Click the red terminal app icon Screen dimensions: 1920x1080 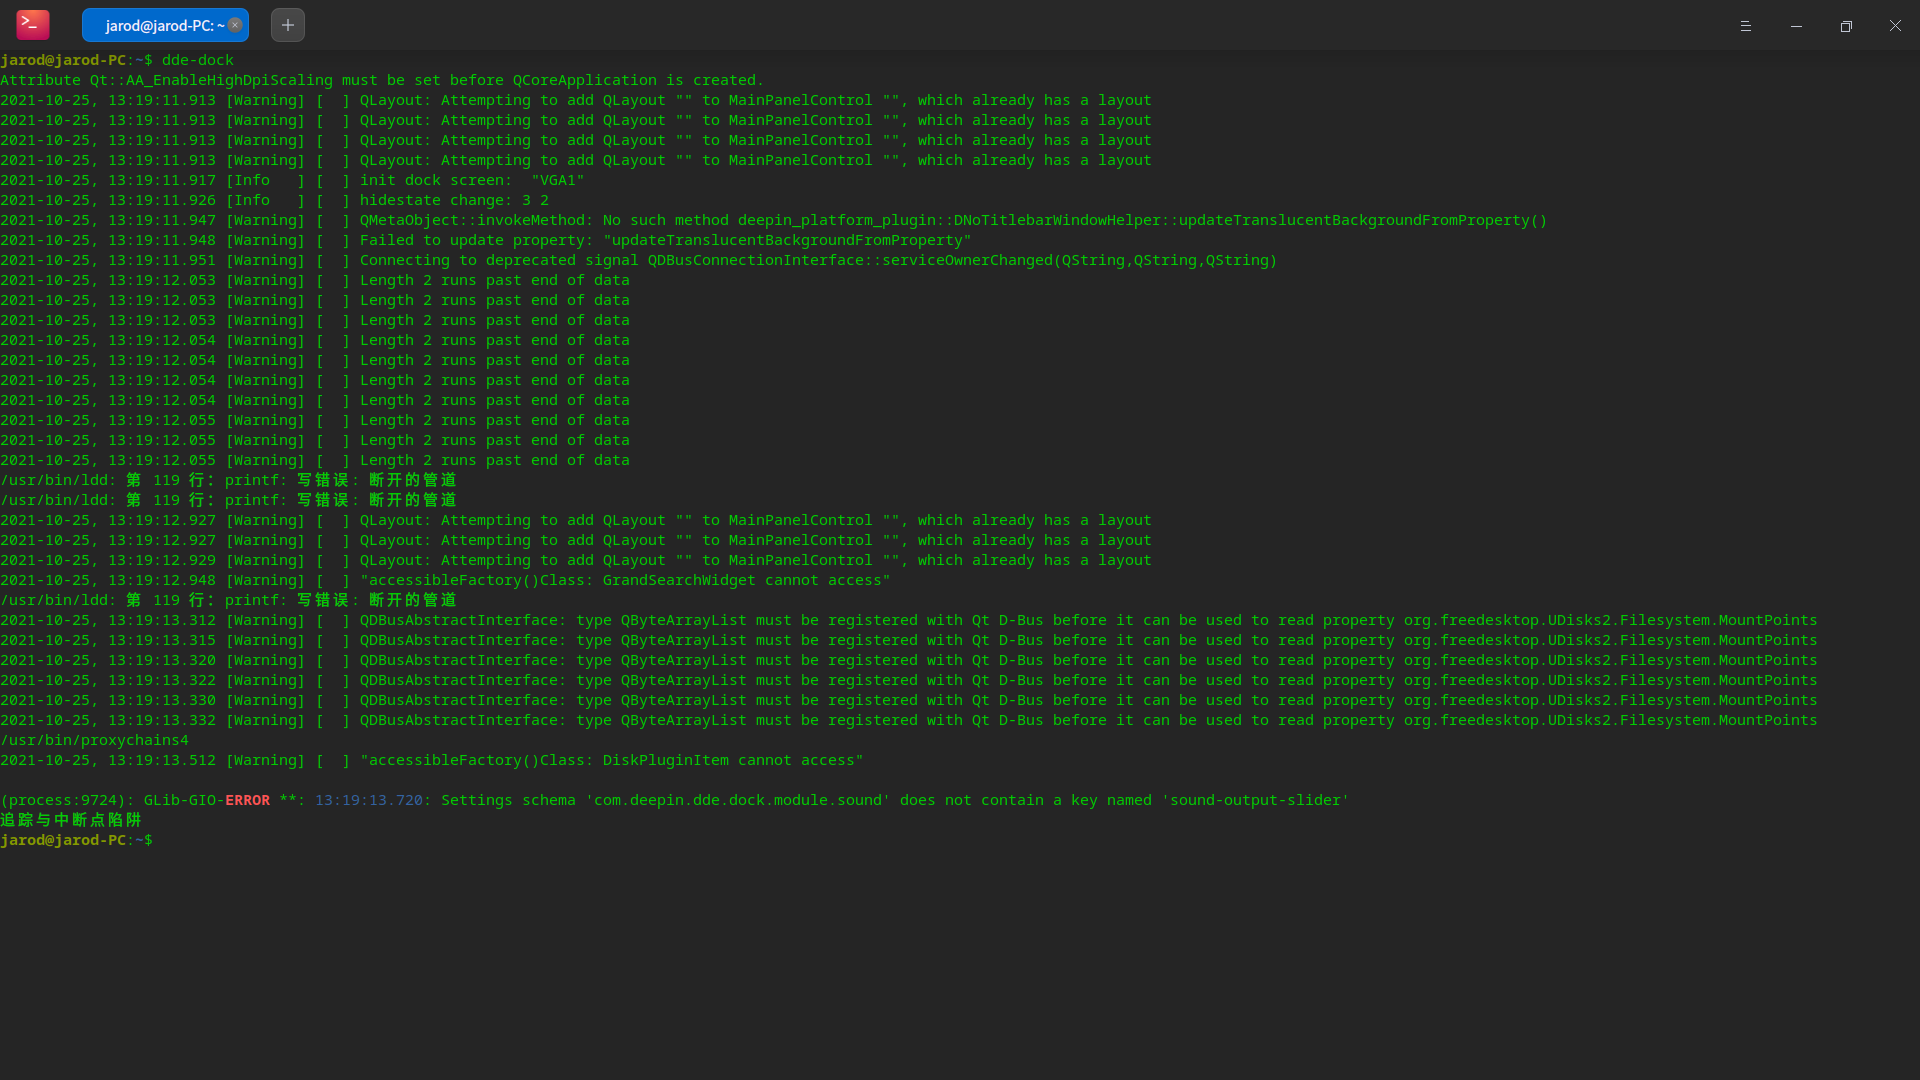[32, 25]
